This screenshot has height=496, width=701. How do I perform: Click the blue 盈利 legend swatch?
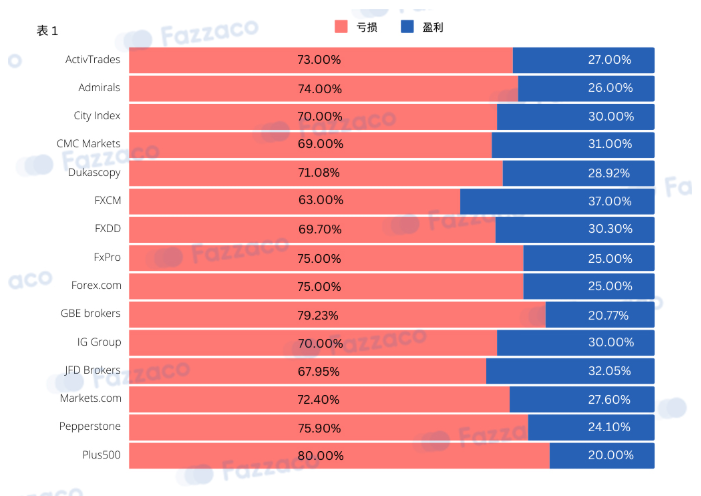407,27
